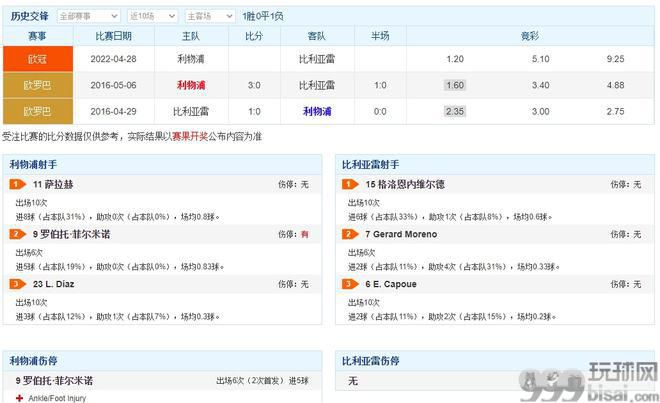The image size is (660, 403).
Task: Click the 欧罗巴 cell for 2016-04-29
Action: click(x=38, y=111)
